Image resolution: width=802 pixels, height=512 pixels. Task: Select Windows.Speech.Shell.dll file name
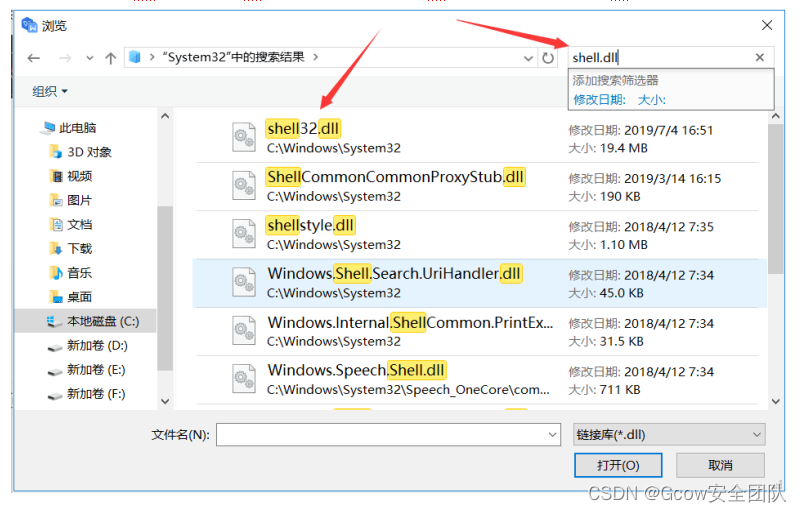click(357, 370)
